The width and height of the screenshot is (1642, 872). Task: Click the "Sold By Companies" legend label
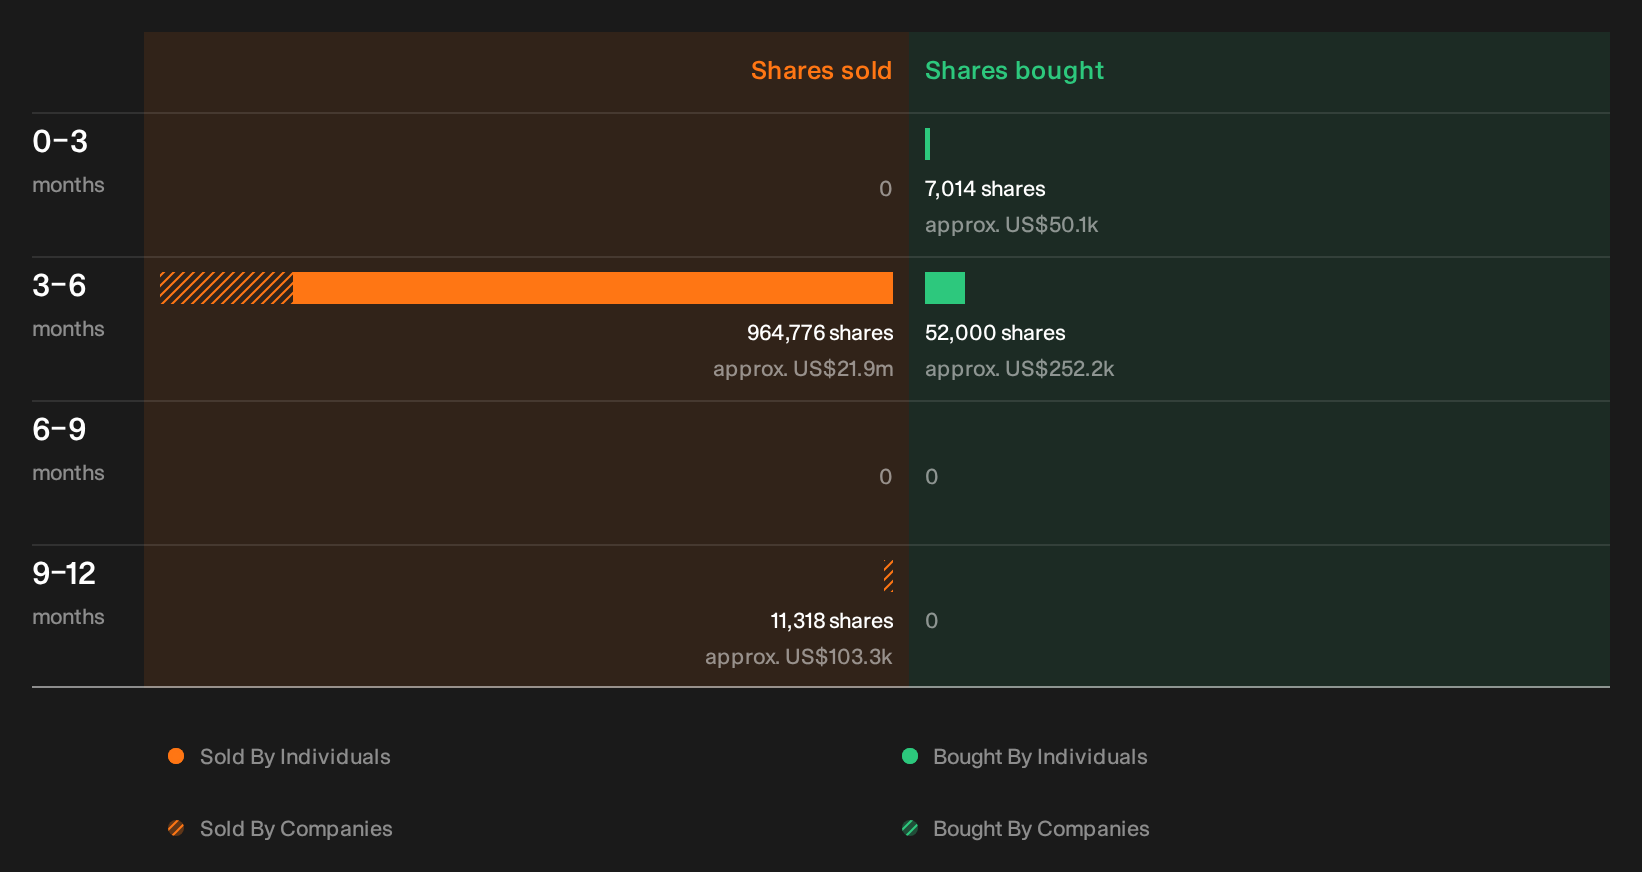[x=296, y=829]
